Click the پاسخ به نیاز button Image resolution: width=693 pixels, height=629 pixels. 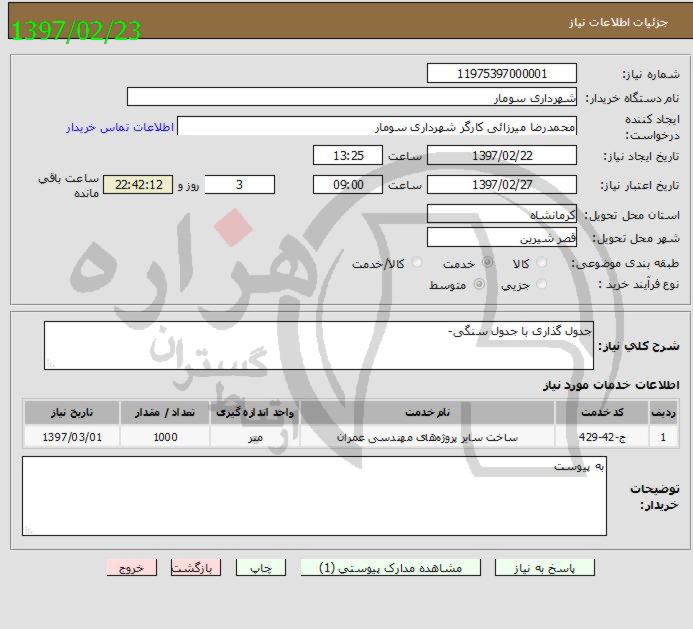(x=544, y=568)
